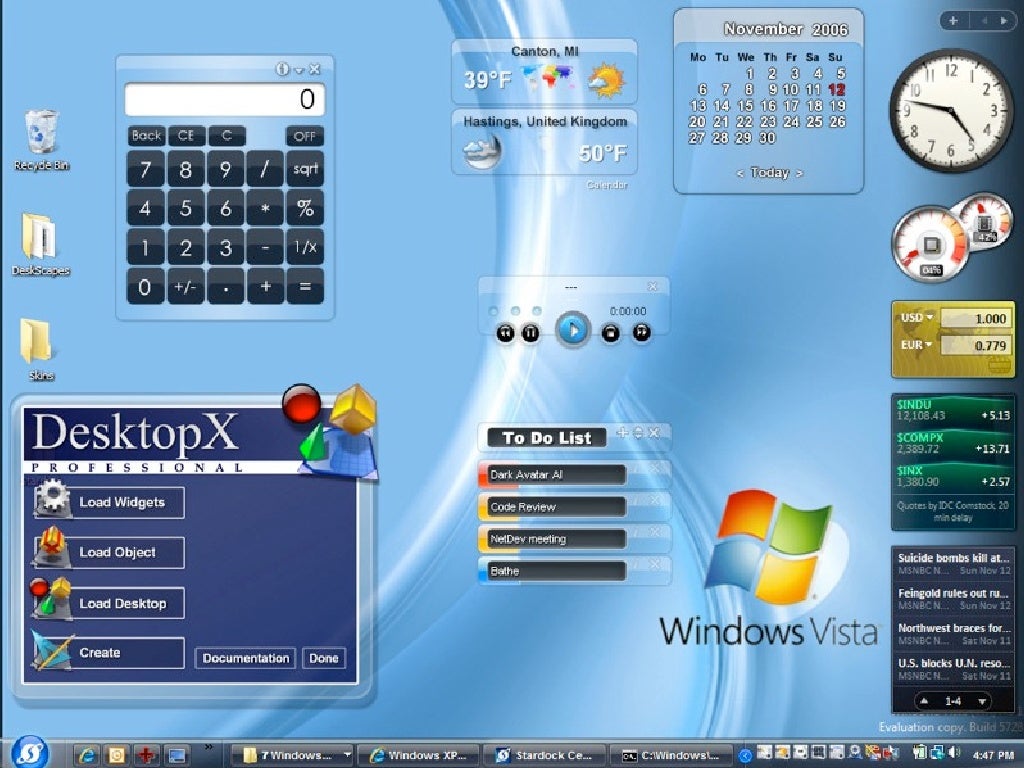1024x768 pixels.
Task: Click the Canton weather sun icon
Action: tap(606, 80)
